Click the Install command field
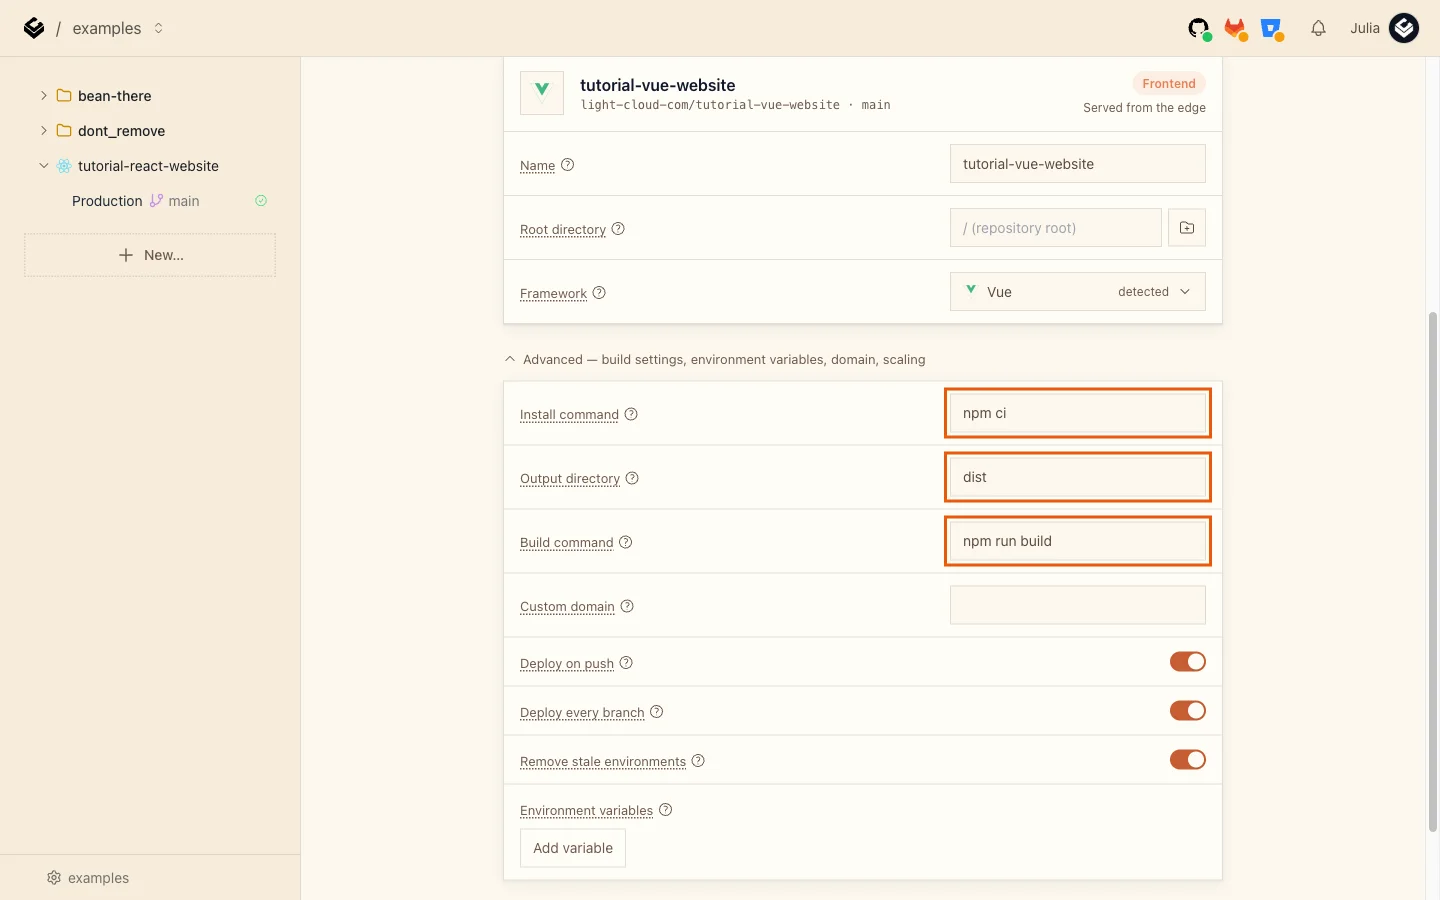This screenshot has width=1440, height=900. click(1078, 413)
